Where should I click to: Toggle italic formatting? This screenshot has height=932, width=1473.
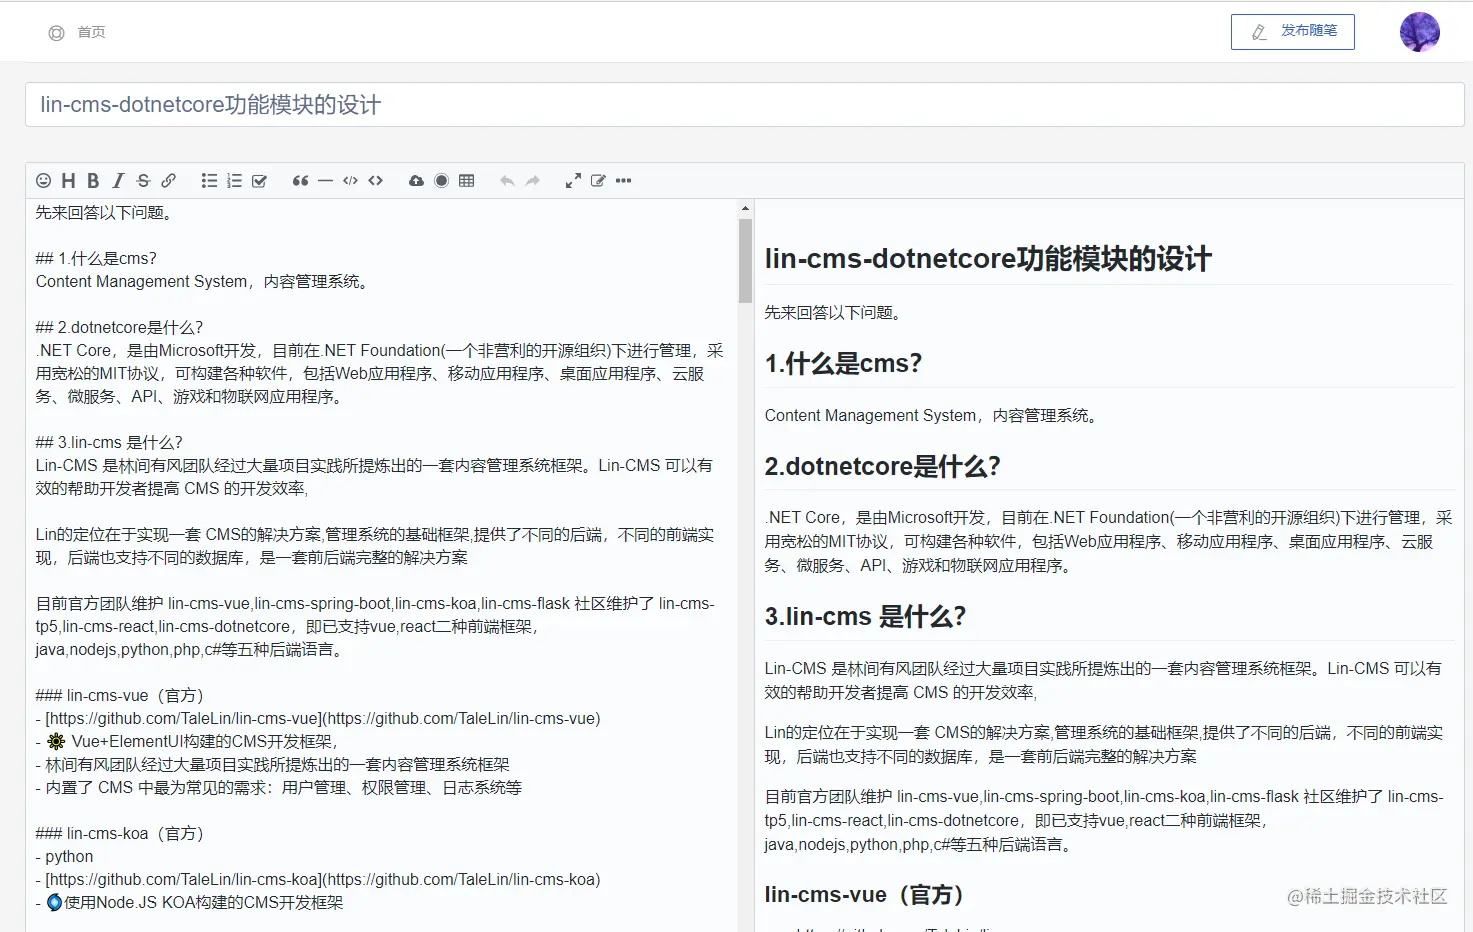pos(118,181)
